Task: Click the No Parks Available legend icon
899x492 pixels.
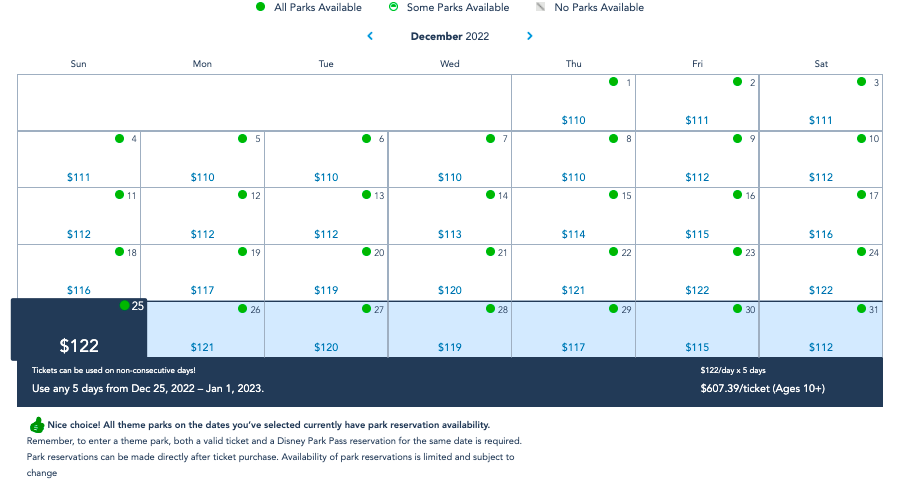Action: coord(540,7)
